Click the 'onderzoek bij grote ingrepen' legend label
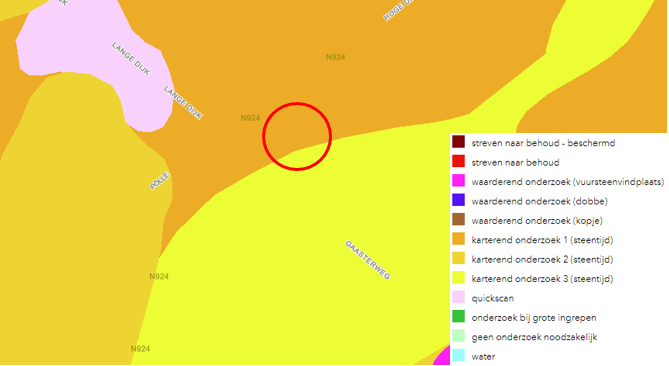This screenshot has width=669, height=366. click(x=534, y=318)
